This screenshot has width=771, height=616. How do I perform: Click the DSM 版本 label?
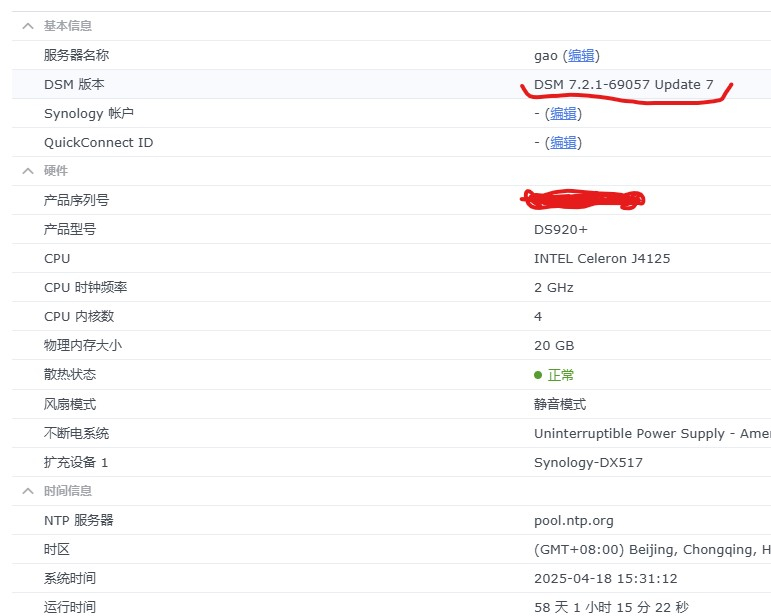coord(74,85)
